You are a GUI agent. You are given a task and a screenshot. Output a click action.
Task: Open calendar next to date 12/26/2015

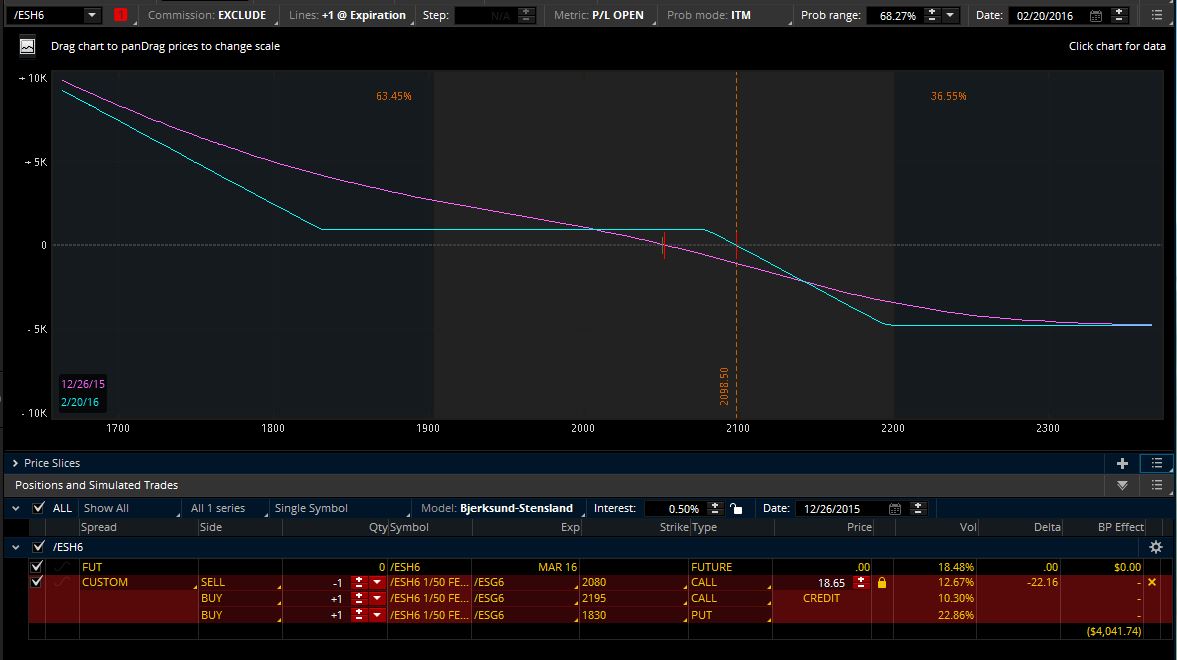tap(895, 508)
